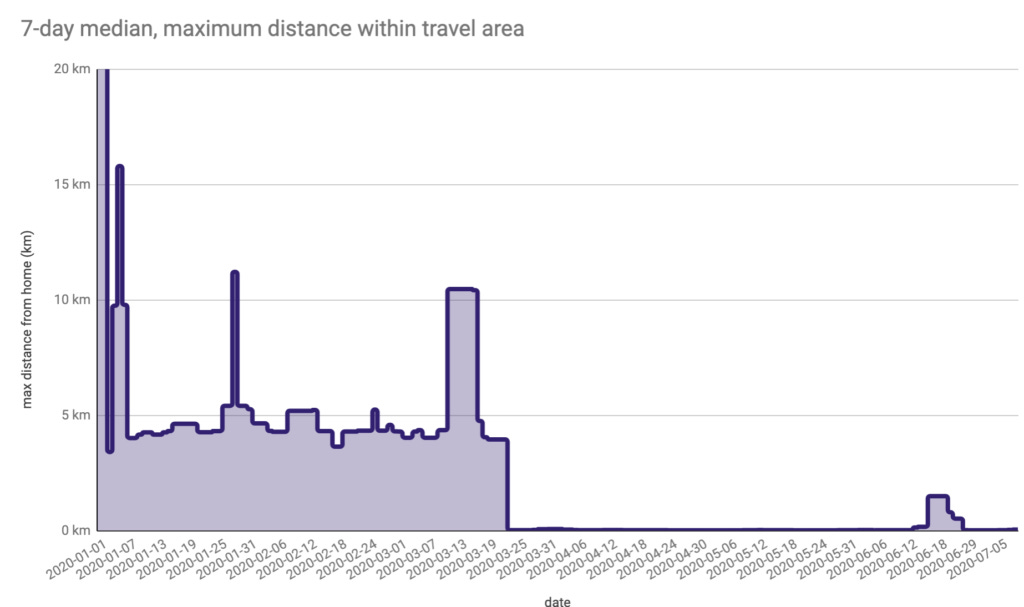Click the 0 km axis label

pos(75,530)
